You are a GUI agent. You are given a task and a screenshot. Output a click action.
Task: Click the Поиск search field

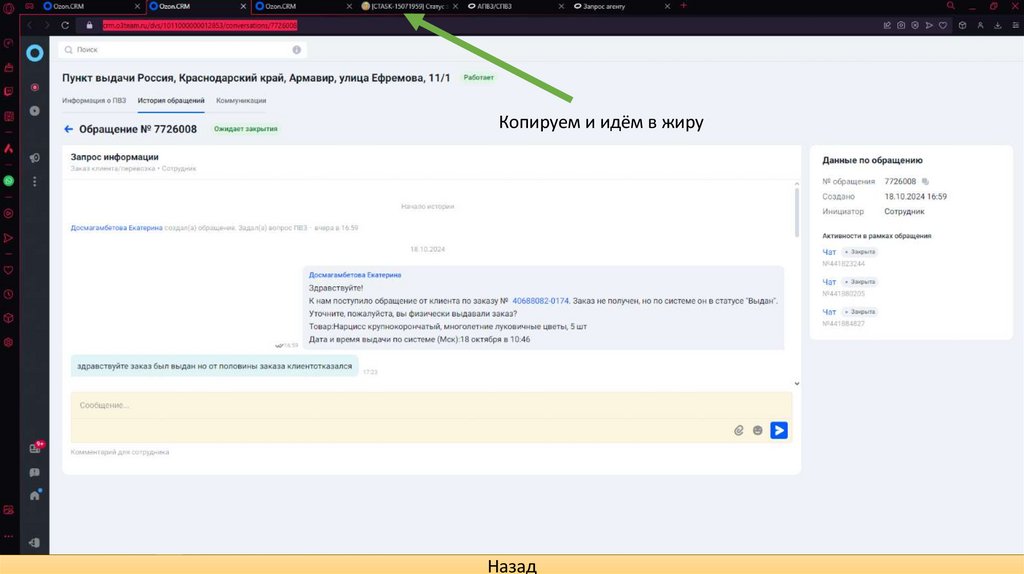[x=182, y=50]
